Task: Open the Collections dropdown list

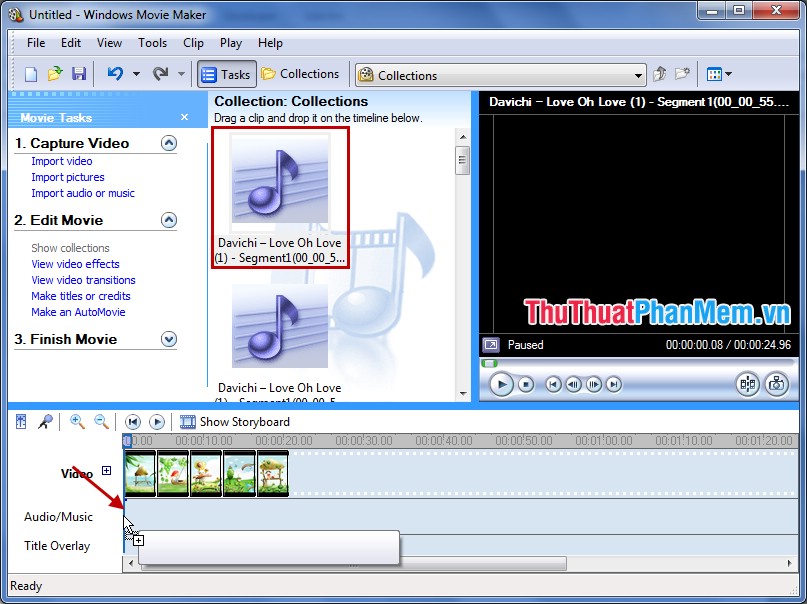Action: (x=641, y=74)
